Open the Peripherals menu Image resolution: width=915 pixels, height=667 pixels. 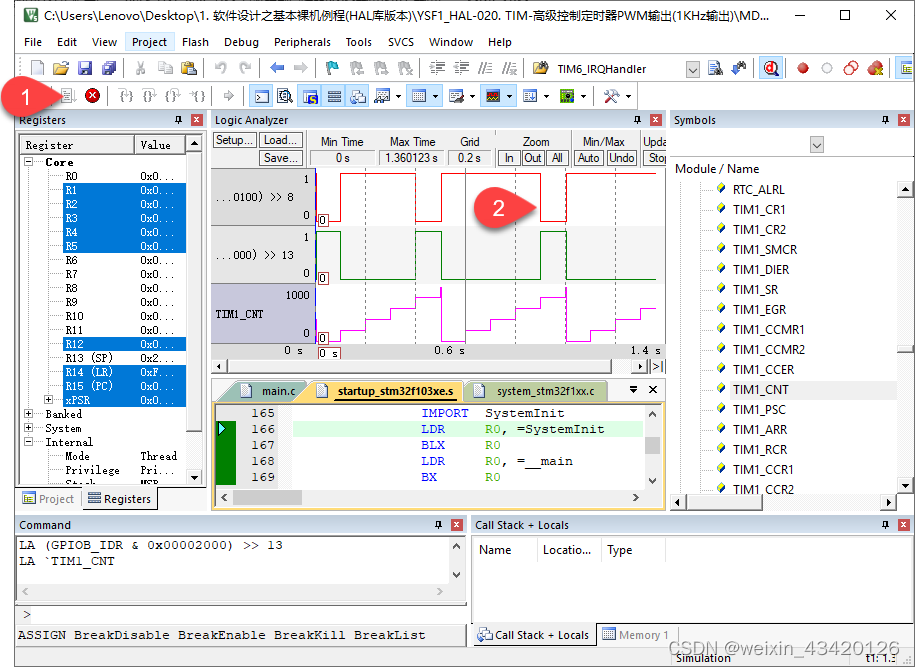tap(302, 42)
